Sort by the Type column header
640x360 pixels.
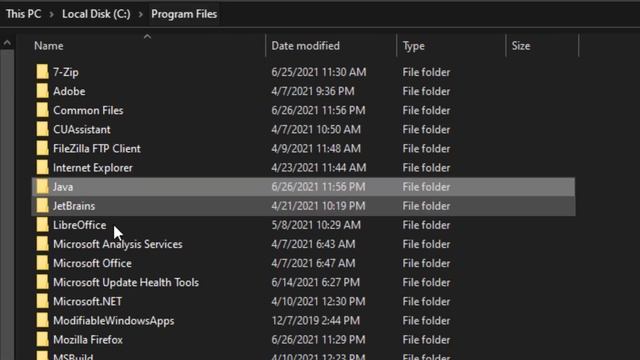pyautogui.click(x=413, y=46)
